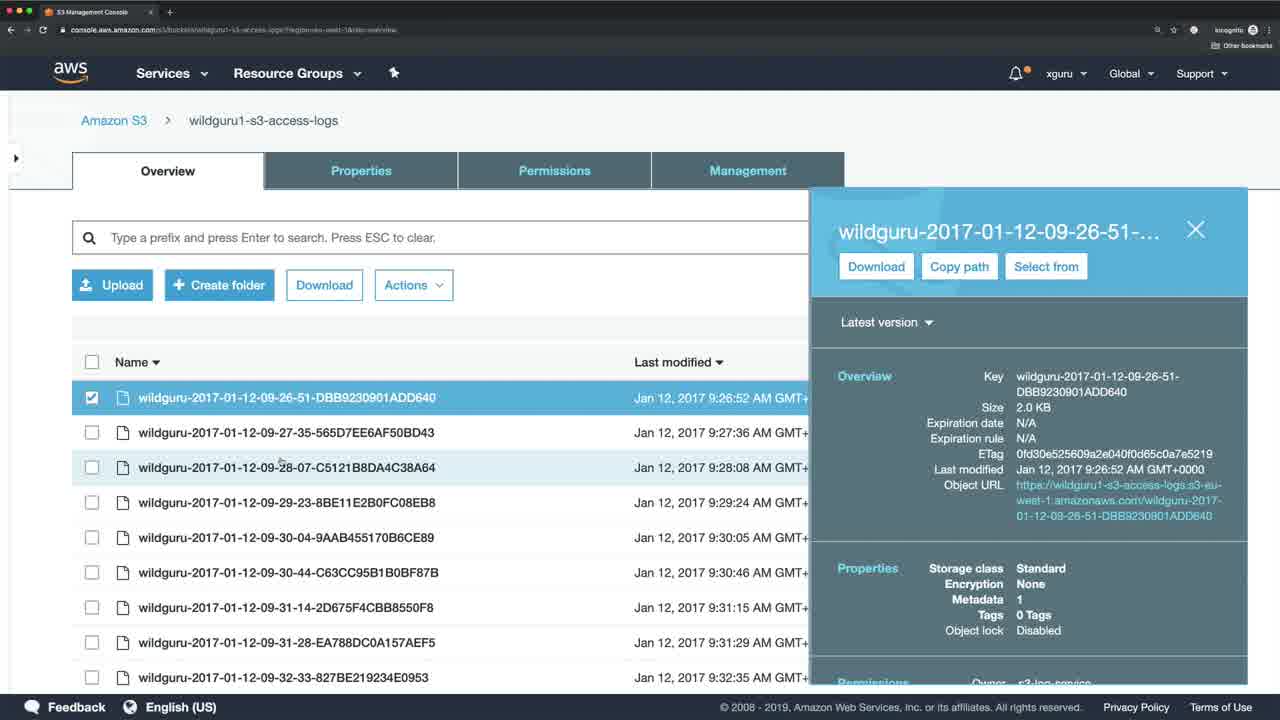The height and width of the screenshot is (720, 1280).
Task: Open the Terms of Use link
Action: tap(1220, 707)
